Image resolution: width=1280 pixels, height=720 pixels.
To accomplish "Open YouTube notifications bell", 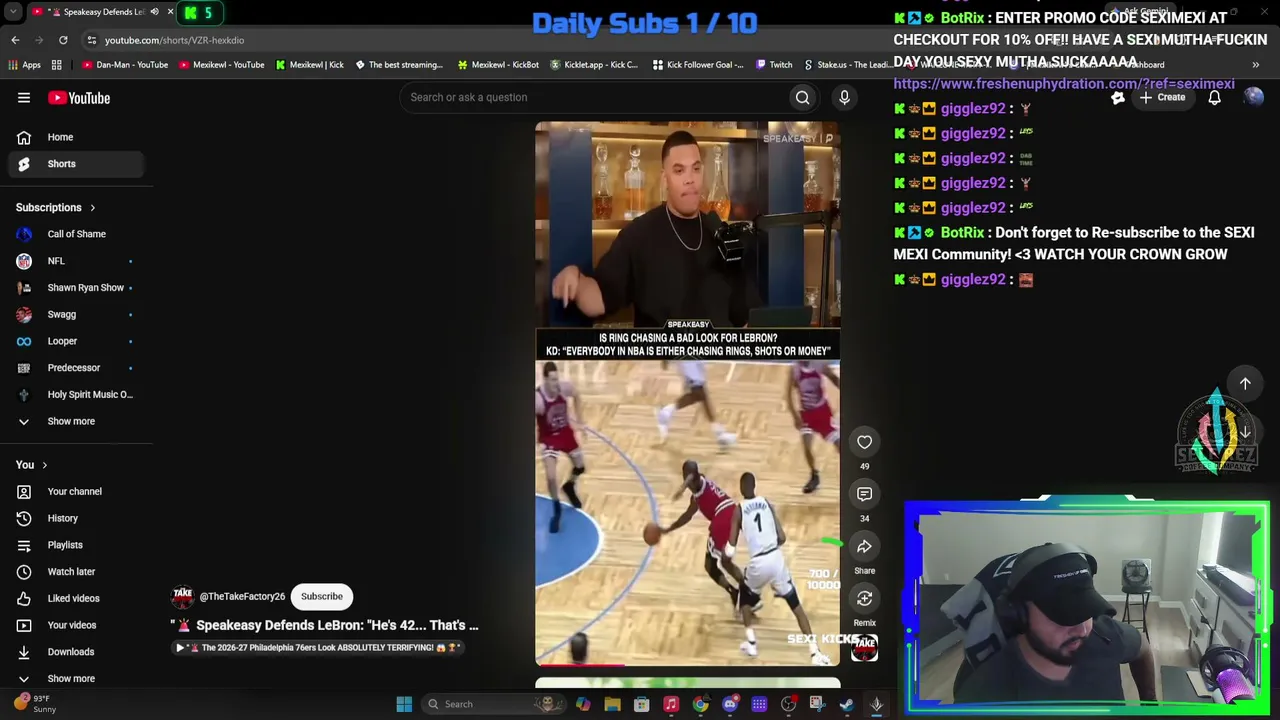I will [1214, 98].
